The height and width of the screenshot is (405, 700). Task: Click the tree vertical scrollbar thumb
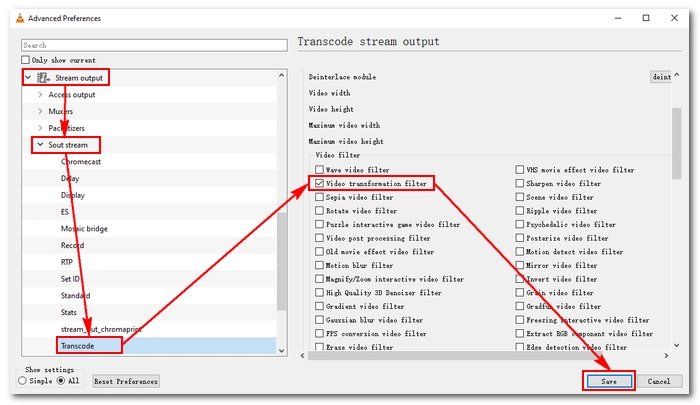[281, 261]
